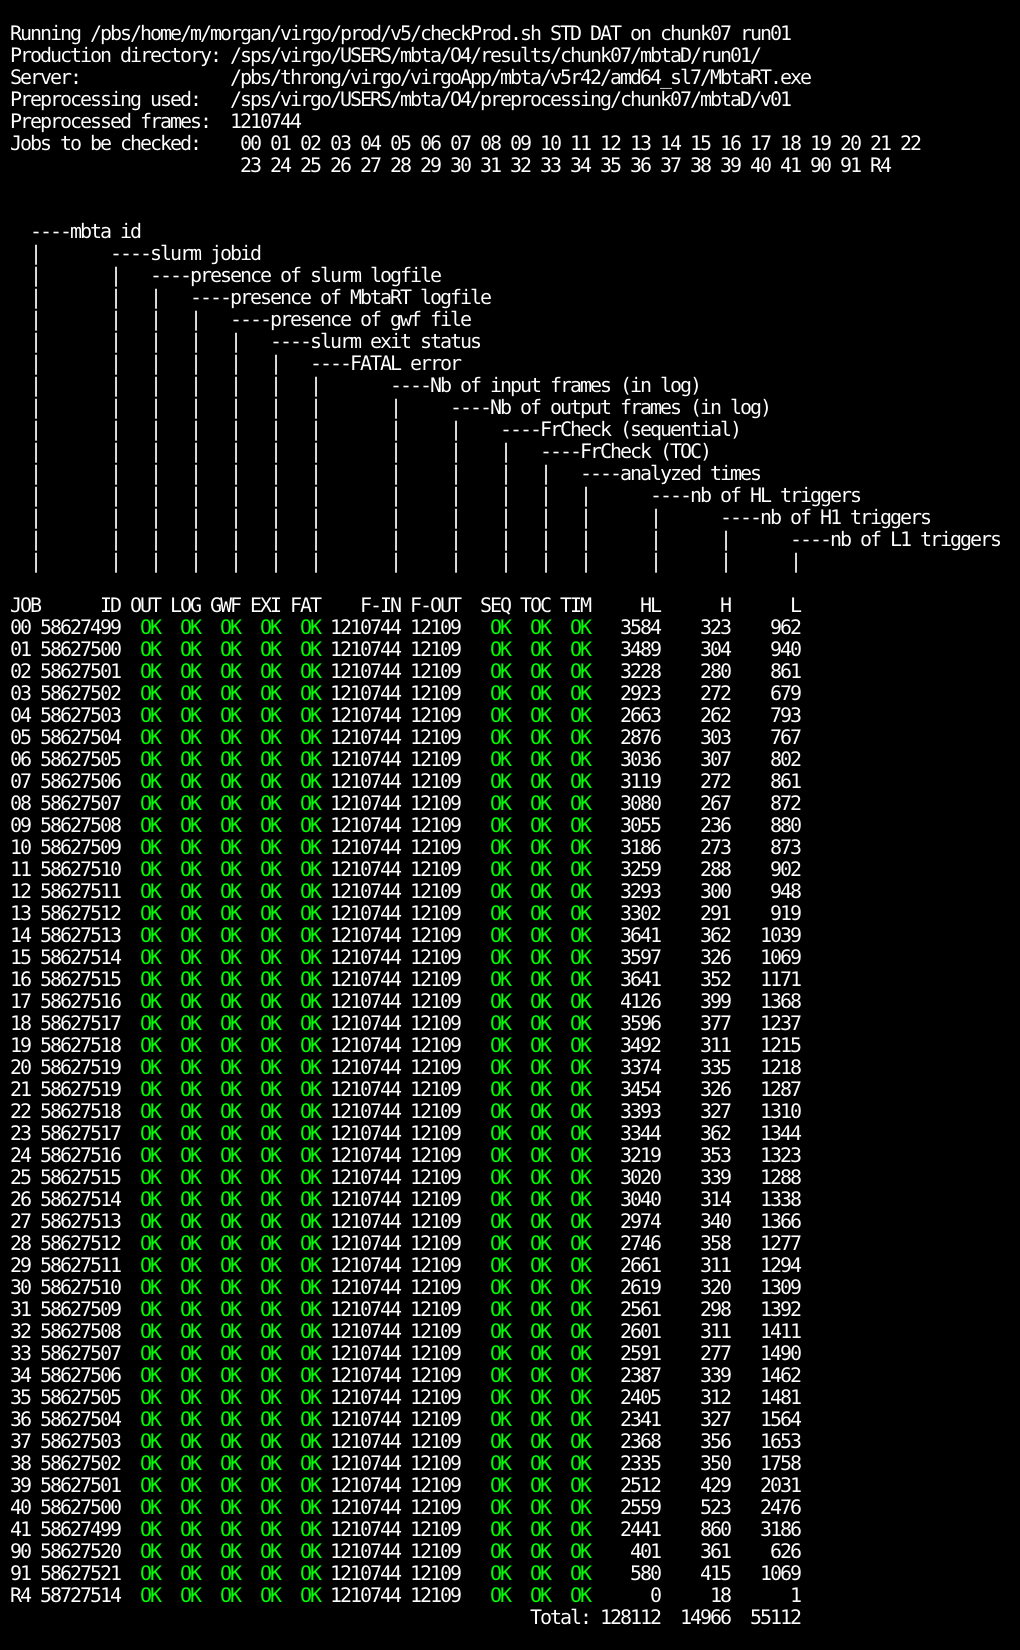The width and height of the screenshot is (1020, 1650).
Task: Click the production directory path
Action: pyautogui.click(x=495, y=55)
